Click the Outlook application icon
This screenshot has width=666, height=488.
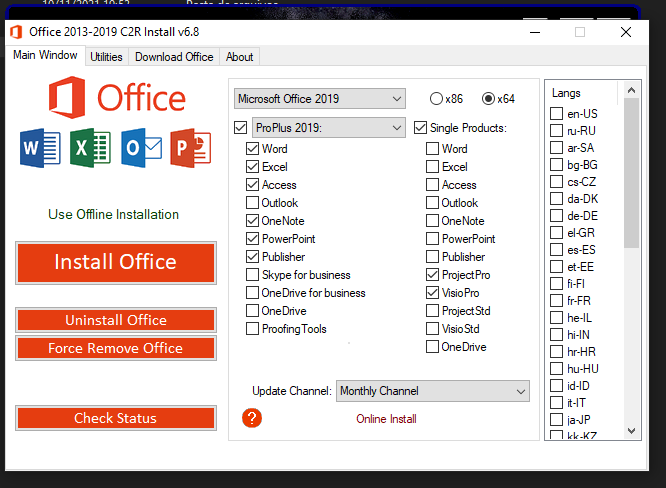point(141,148)
